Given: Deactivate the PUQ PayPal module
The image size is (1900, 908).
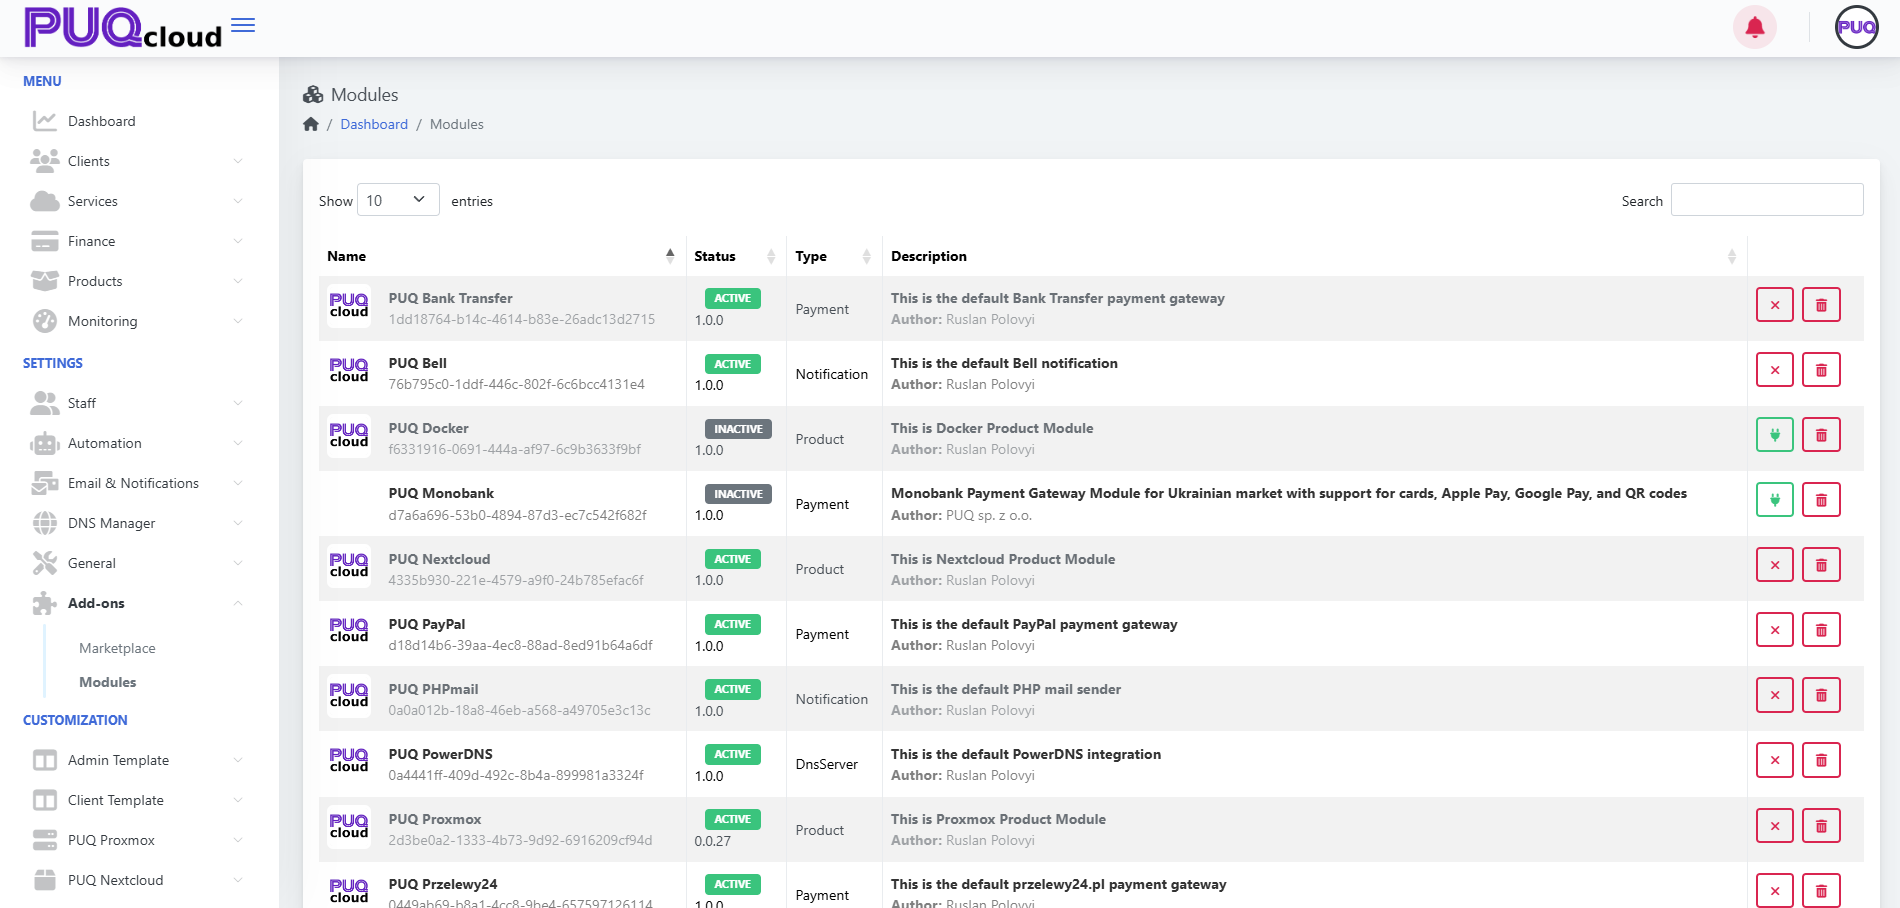Looking at the screenshot, I should [x=1774, y=630].
